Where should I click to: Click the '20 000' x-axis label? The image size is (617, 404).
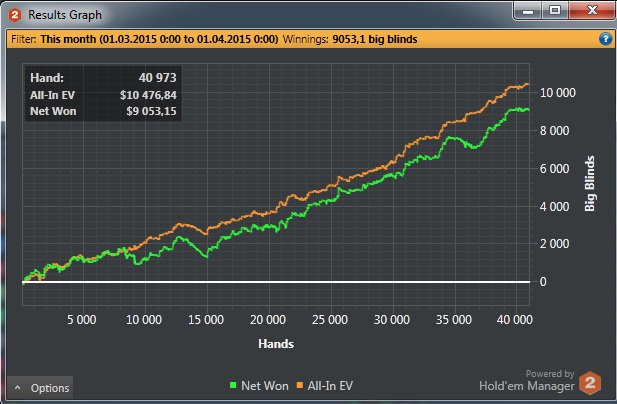[x=268, y=319]
